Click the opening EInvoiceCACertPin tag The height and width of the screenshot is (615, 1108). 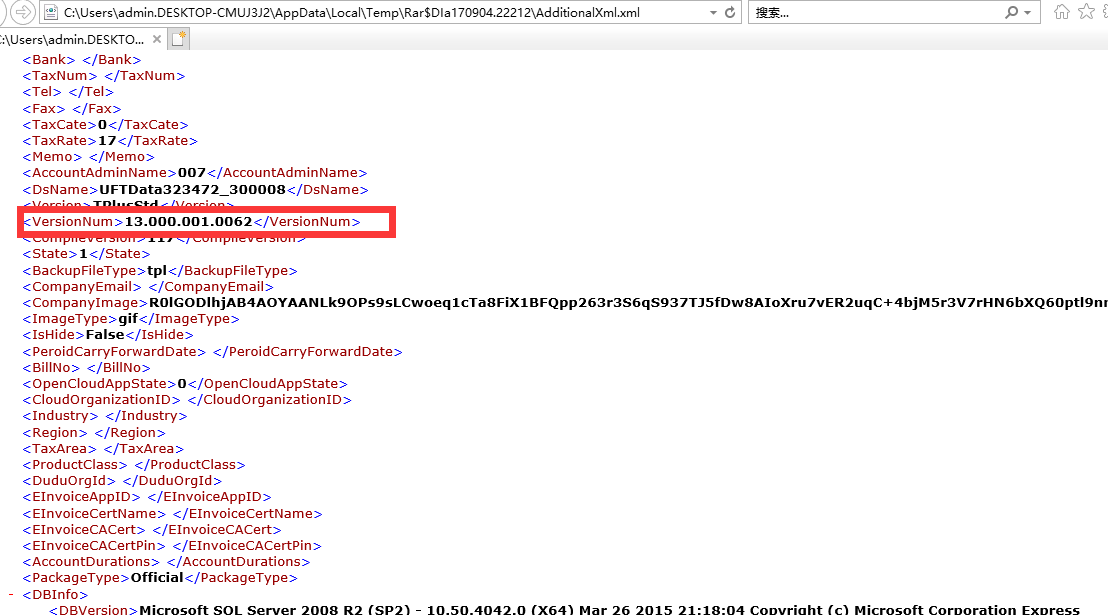tap(95, 546)
